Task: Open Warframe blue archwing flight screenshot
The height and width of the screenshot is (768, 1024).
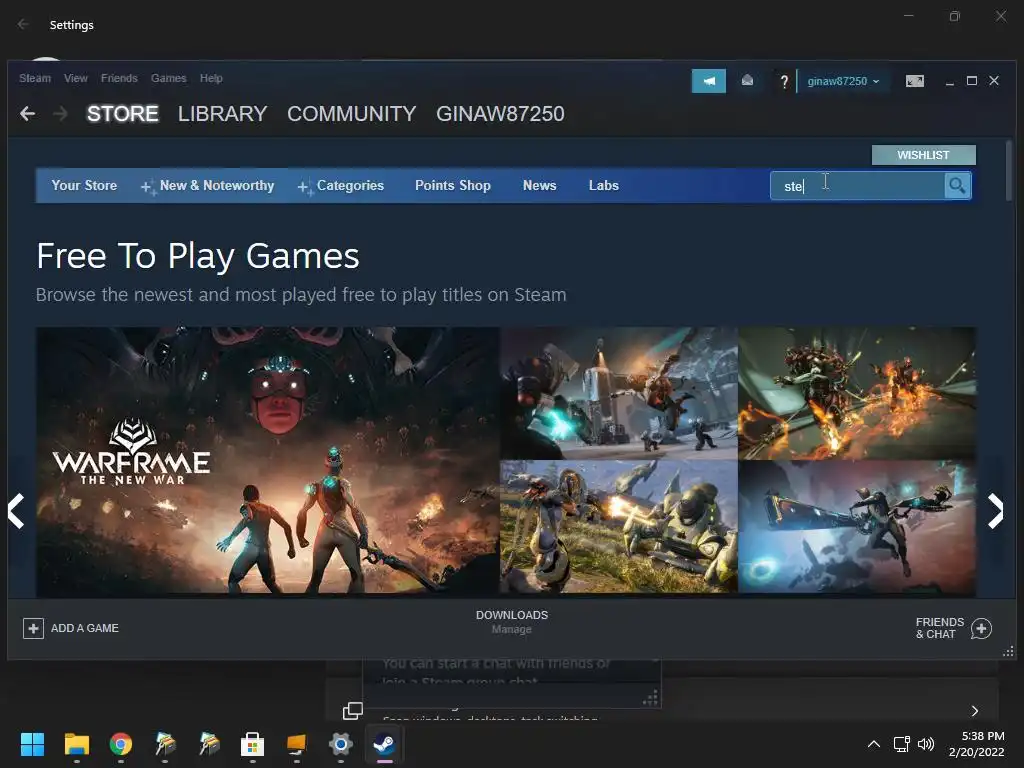Action: coord(857,527)
